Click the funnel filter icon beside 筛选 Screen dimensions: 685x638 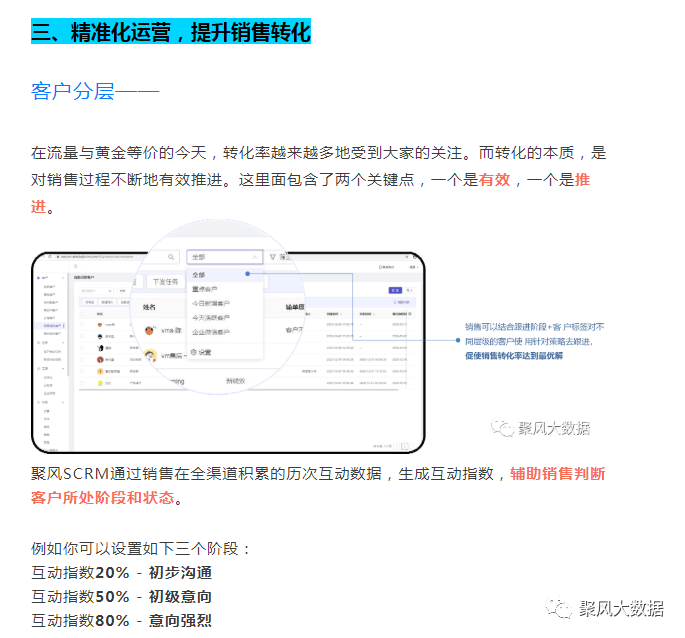tap(273, 257)
